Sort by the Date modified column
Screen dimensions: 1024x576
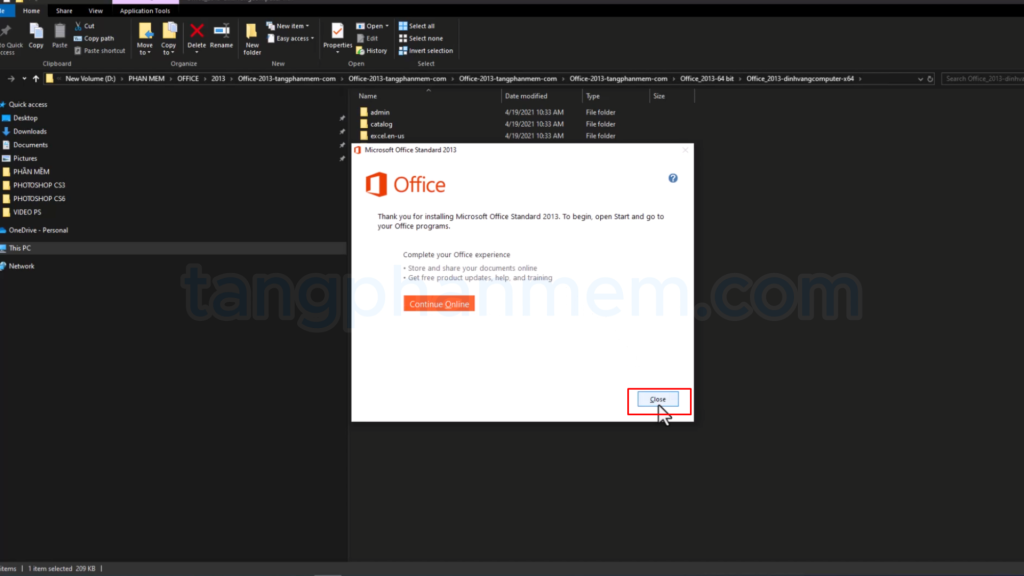click(526, 96)
